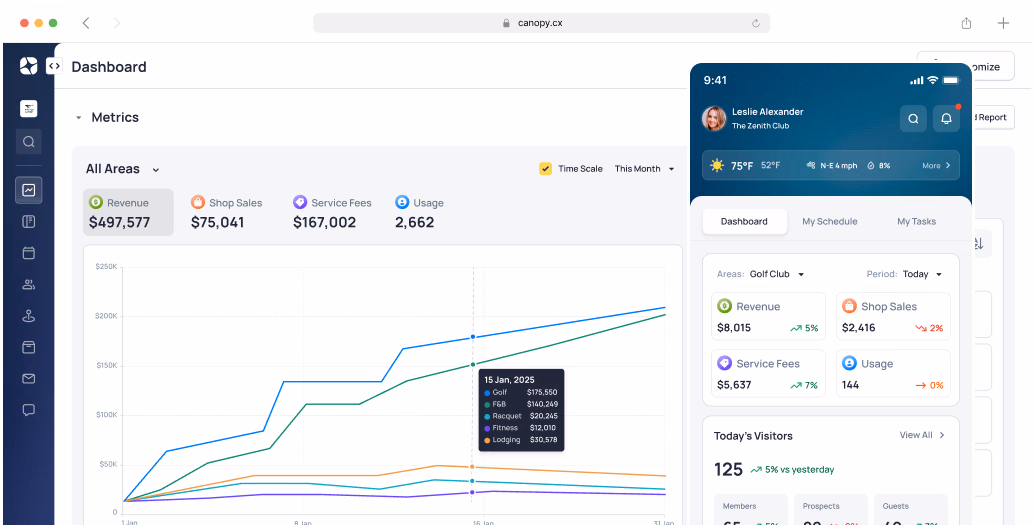
Task: Click Leslie Alexander's profile avatar
Action: coord(714,119)
